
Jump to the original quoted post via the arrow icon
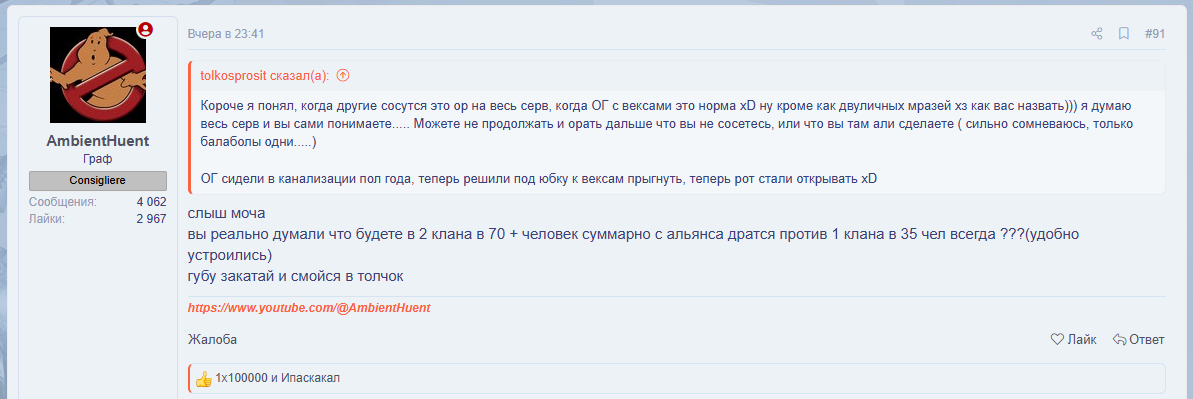point(342,75)
